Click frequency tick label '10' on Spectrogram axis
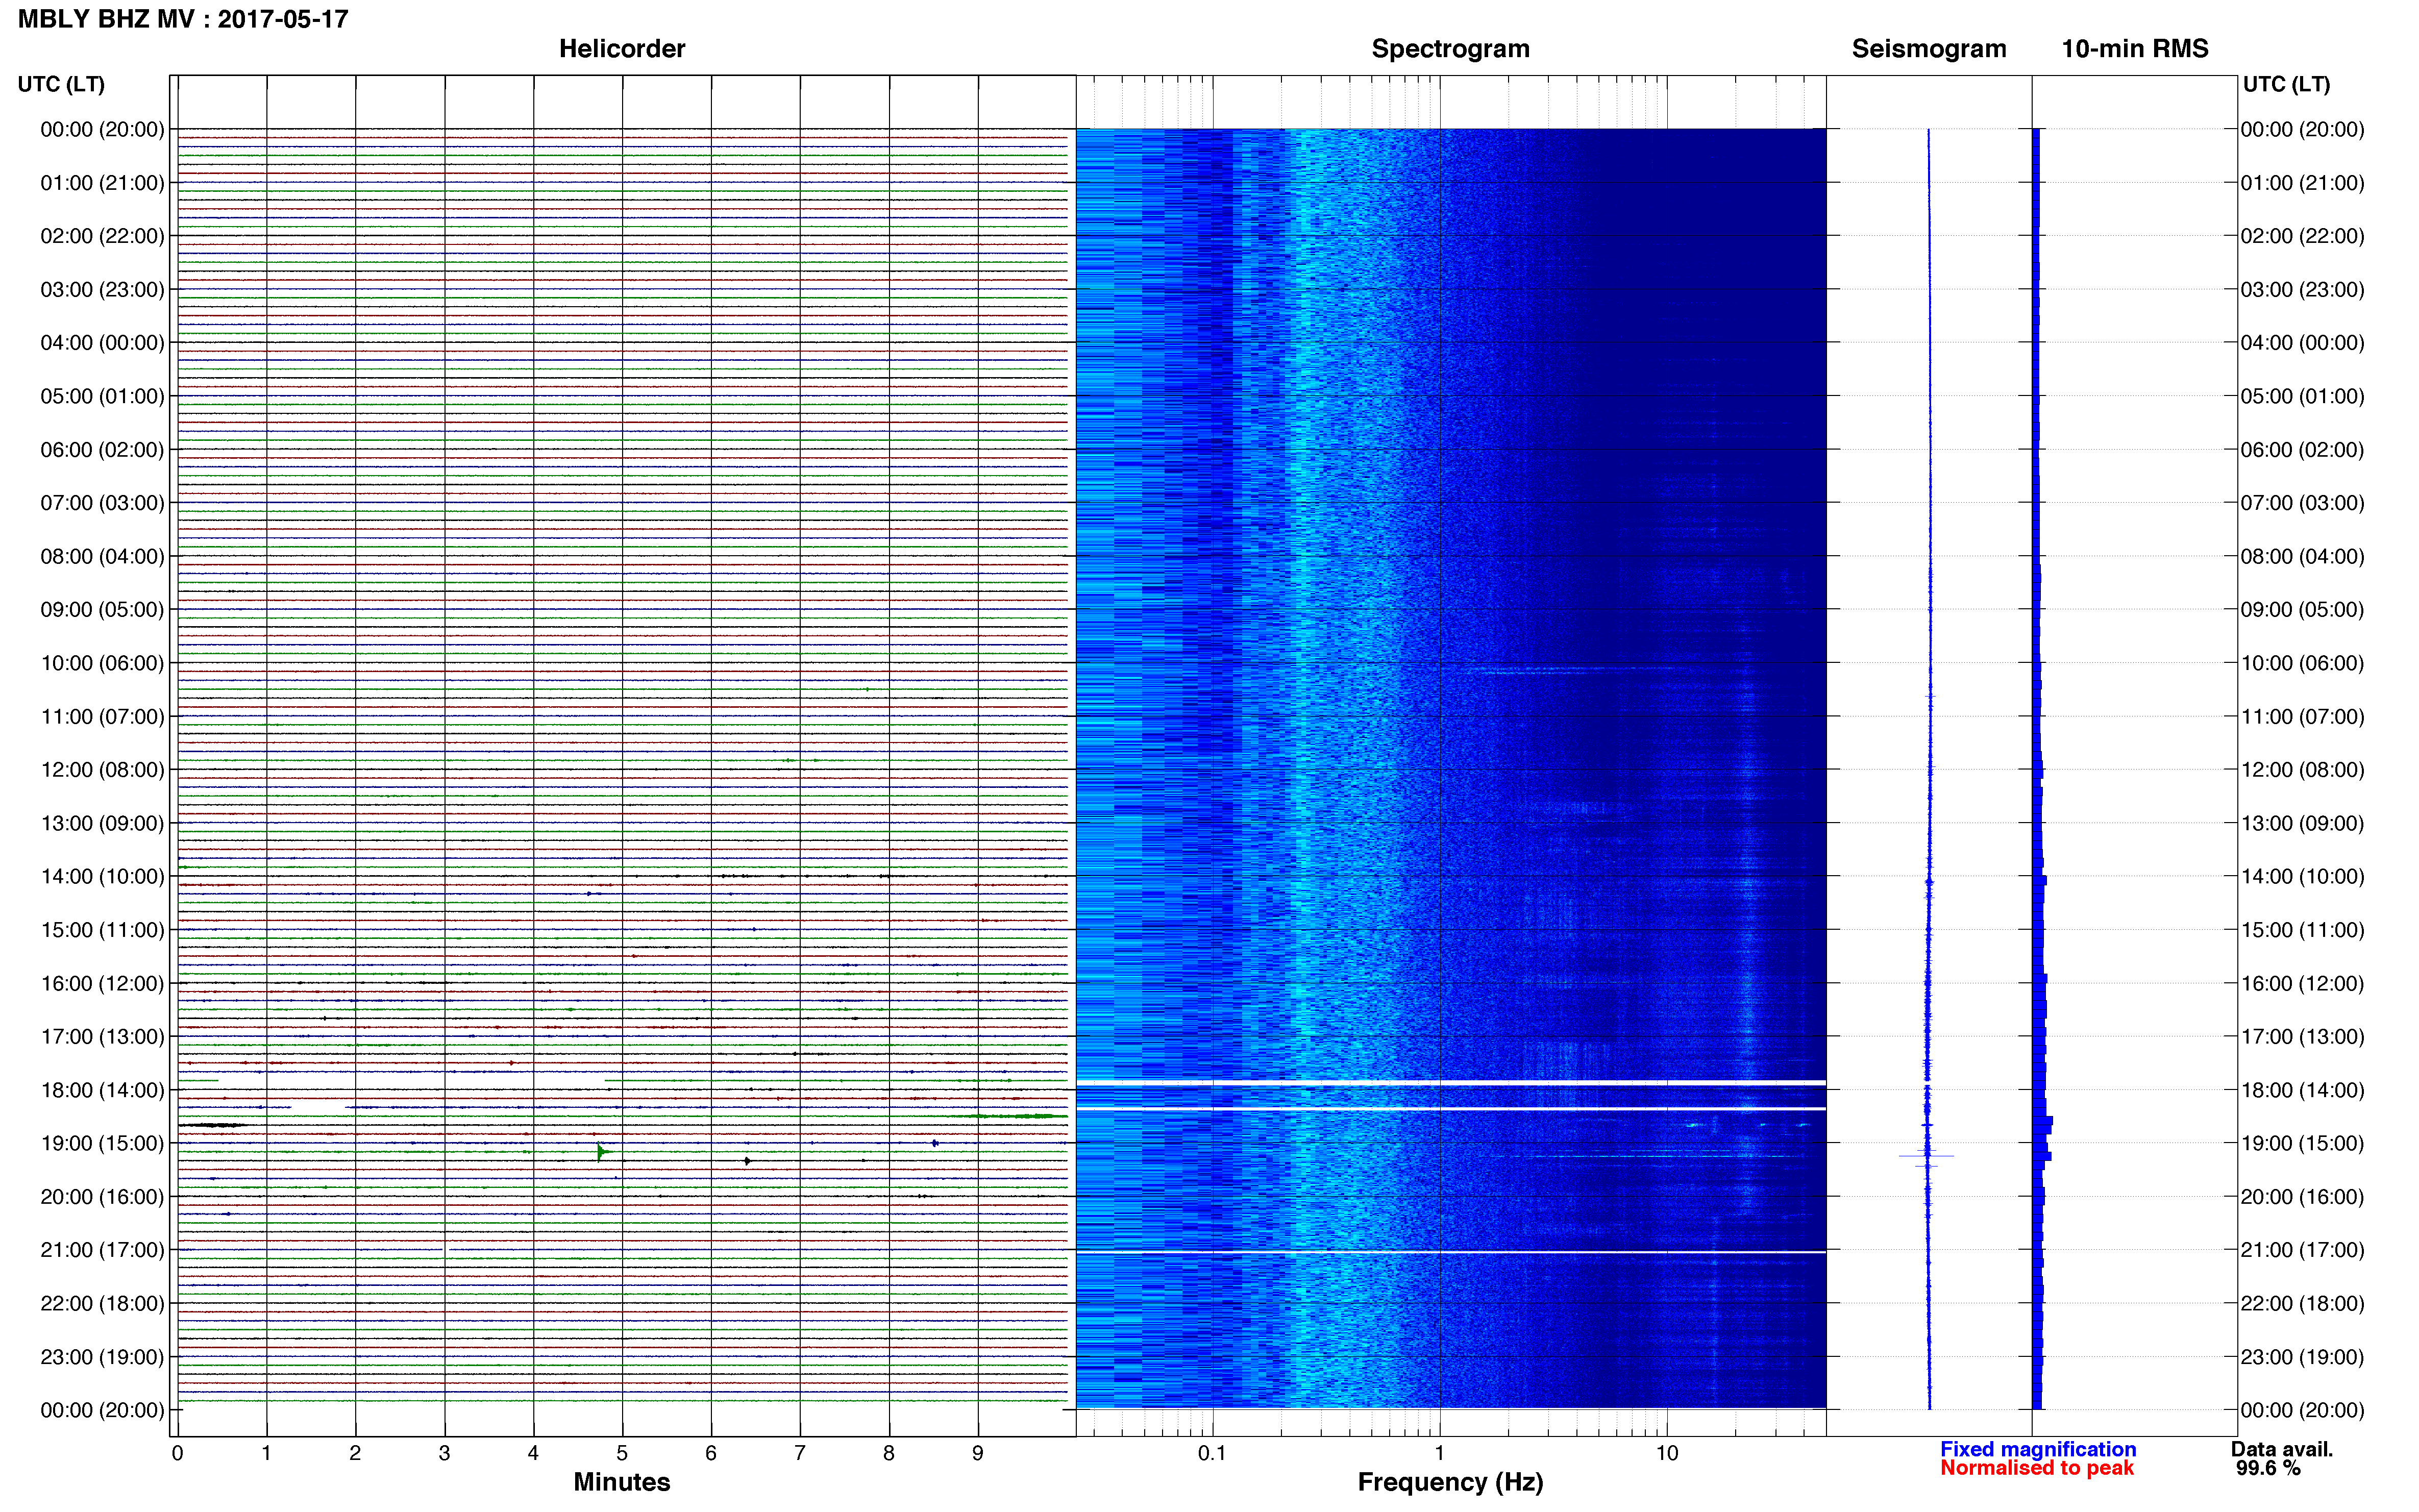2419x1512 pixels. click(x=1666, y=1454)
